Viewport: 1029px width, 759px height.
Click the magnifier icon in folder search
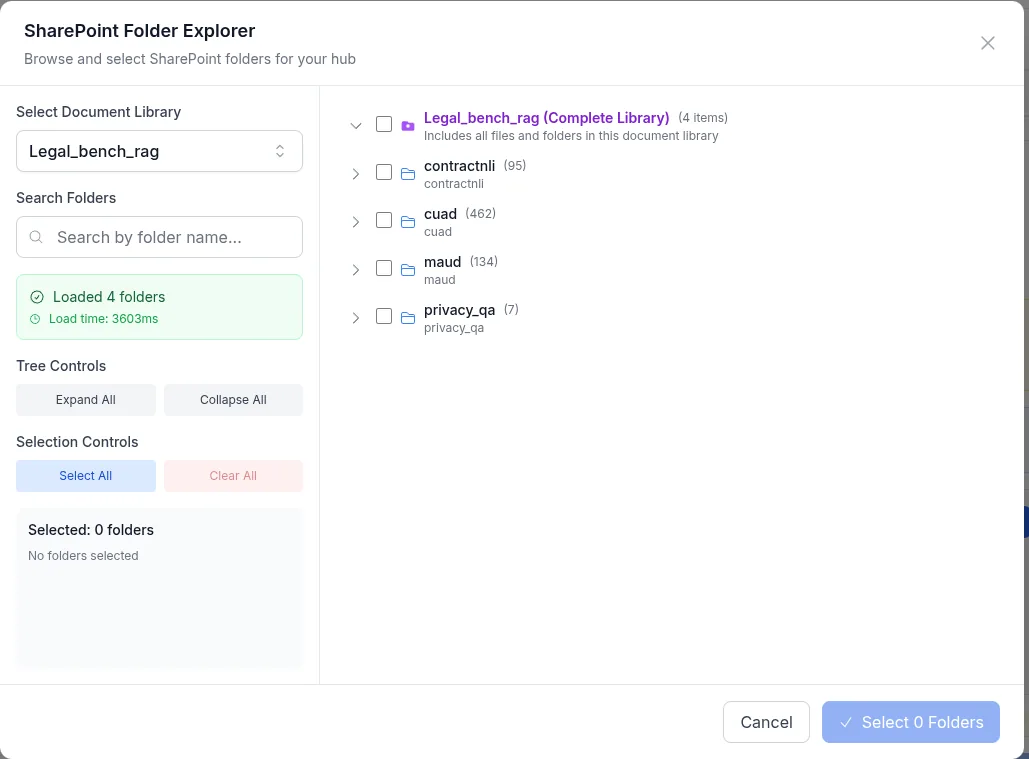coord(36,237)
